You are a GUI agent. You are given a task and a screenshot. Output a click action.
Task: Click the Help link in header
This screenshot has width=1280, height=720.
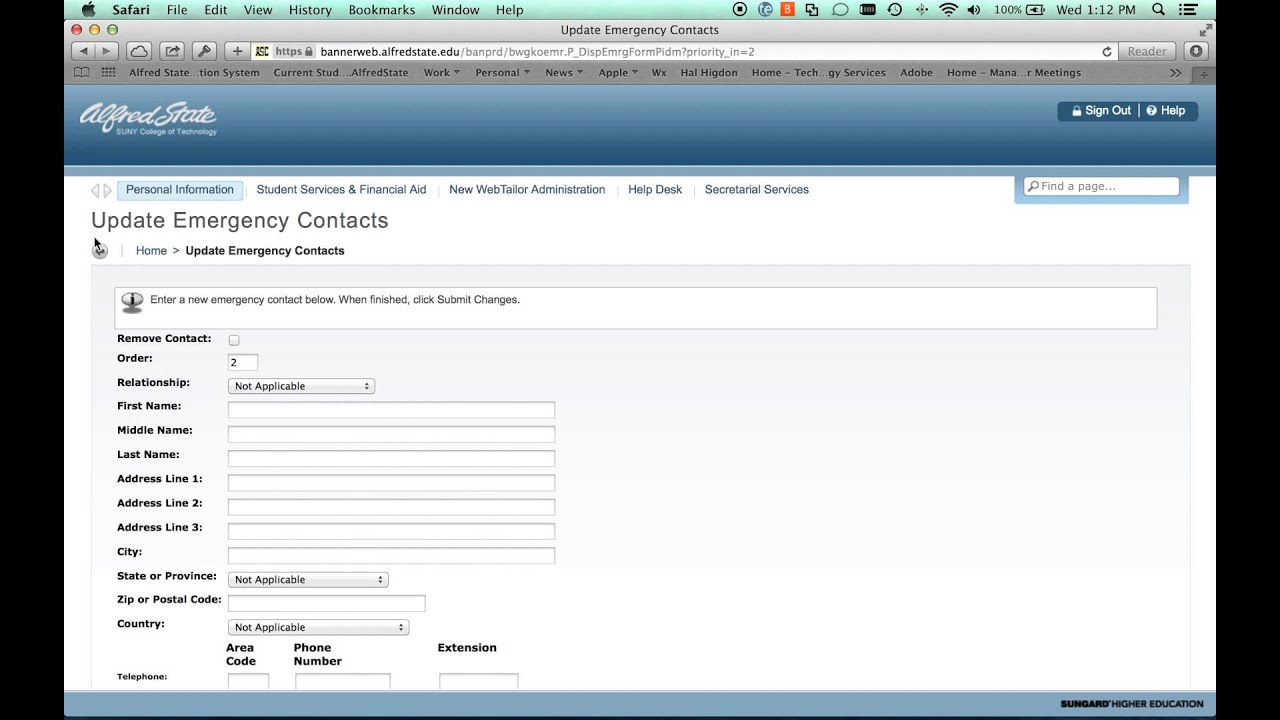(x=1166, y=111)
